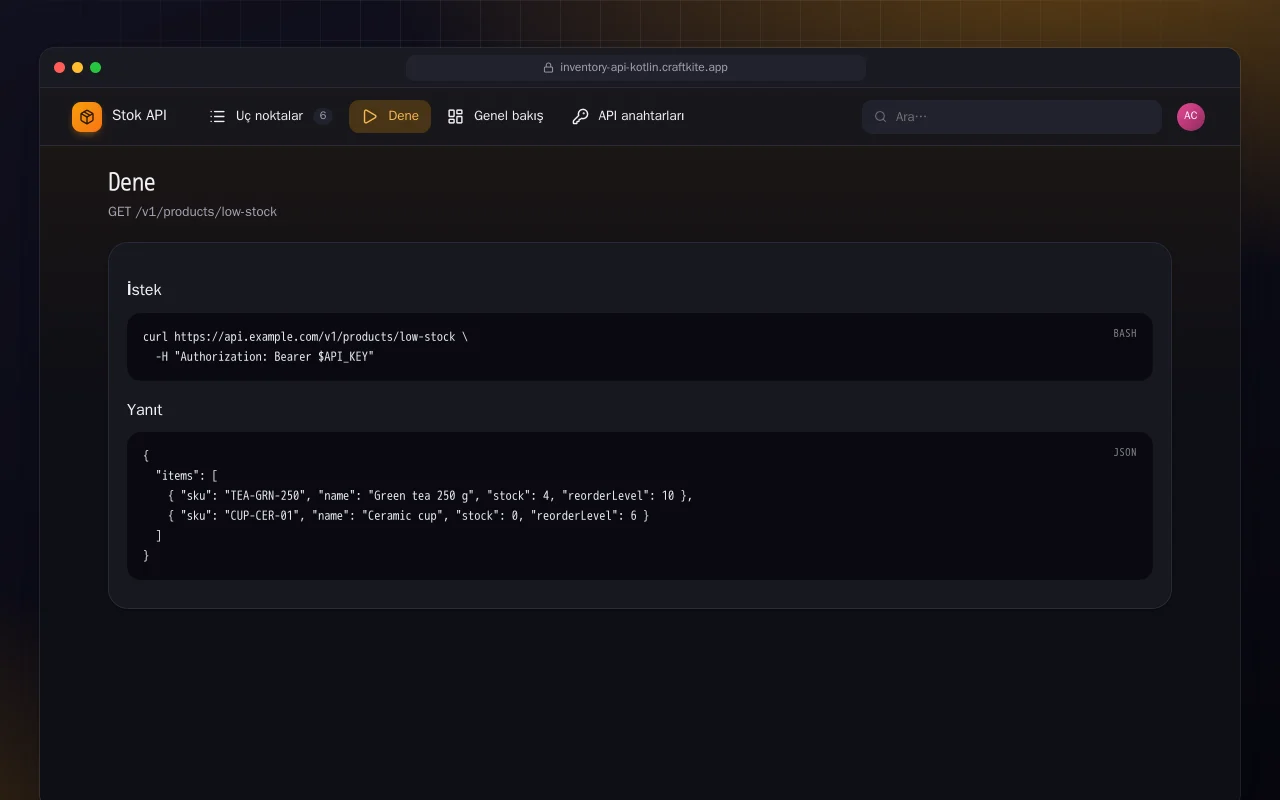
Task: Click the lock icon in the address bar
Action: [548, 68]
